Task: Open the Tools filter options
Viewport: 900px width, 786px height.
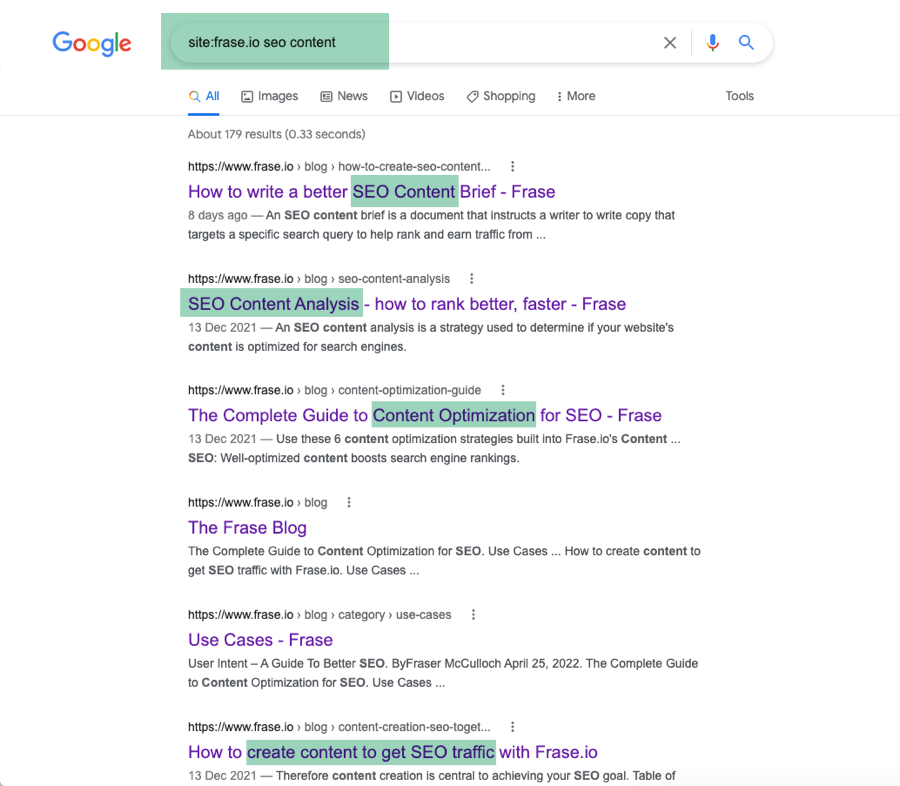Action: (739, 96)
